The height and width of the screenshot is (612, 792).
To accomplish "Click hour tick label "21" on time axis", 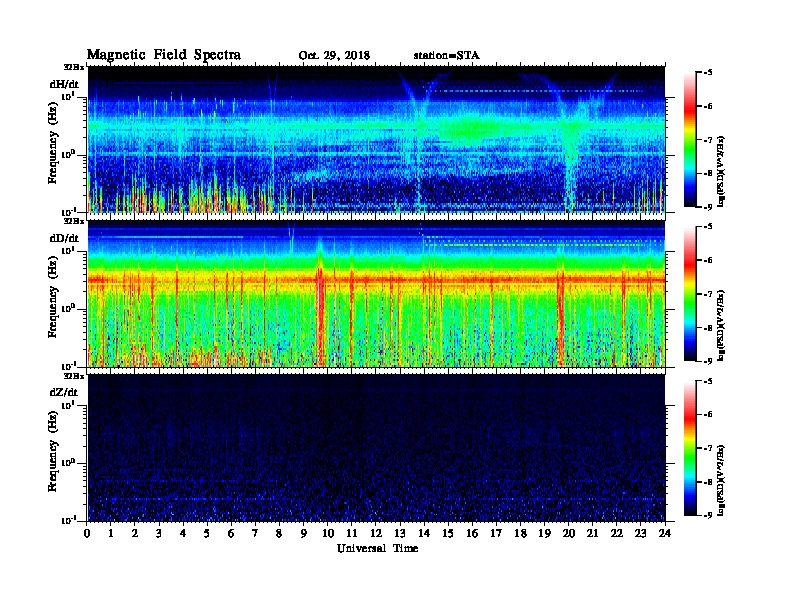I will click(592, 533).
